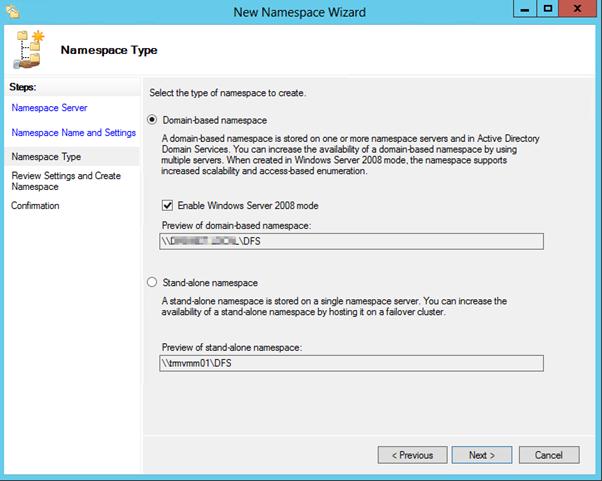Click the Namespace Type page heading
Viewport: 602px width, 481px height.
(x=109, y=50)
